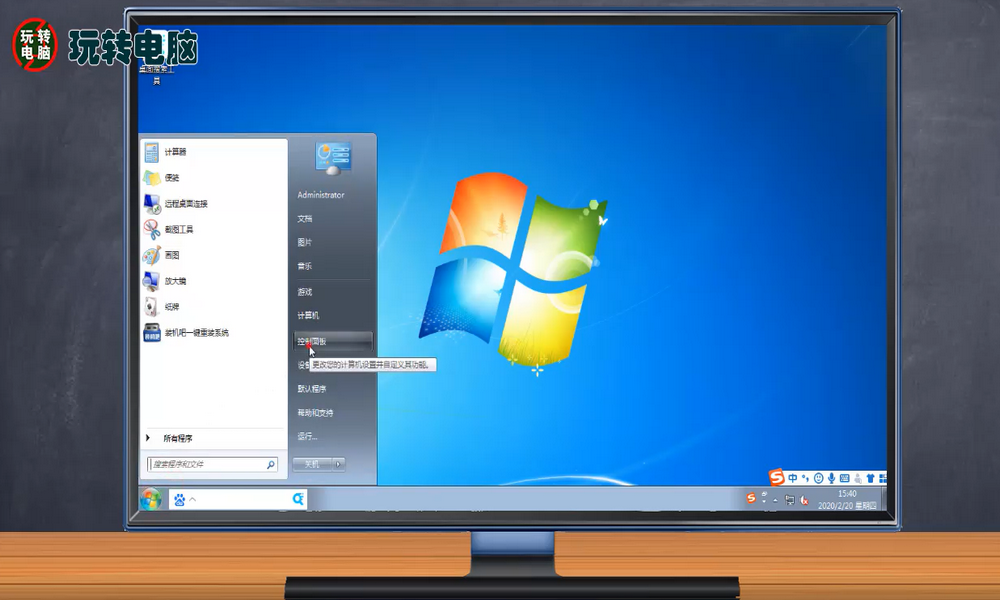Open the emoji smiley on the Sogou bar

pos(818,478)
